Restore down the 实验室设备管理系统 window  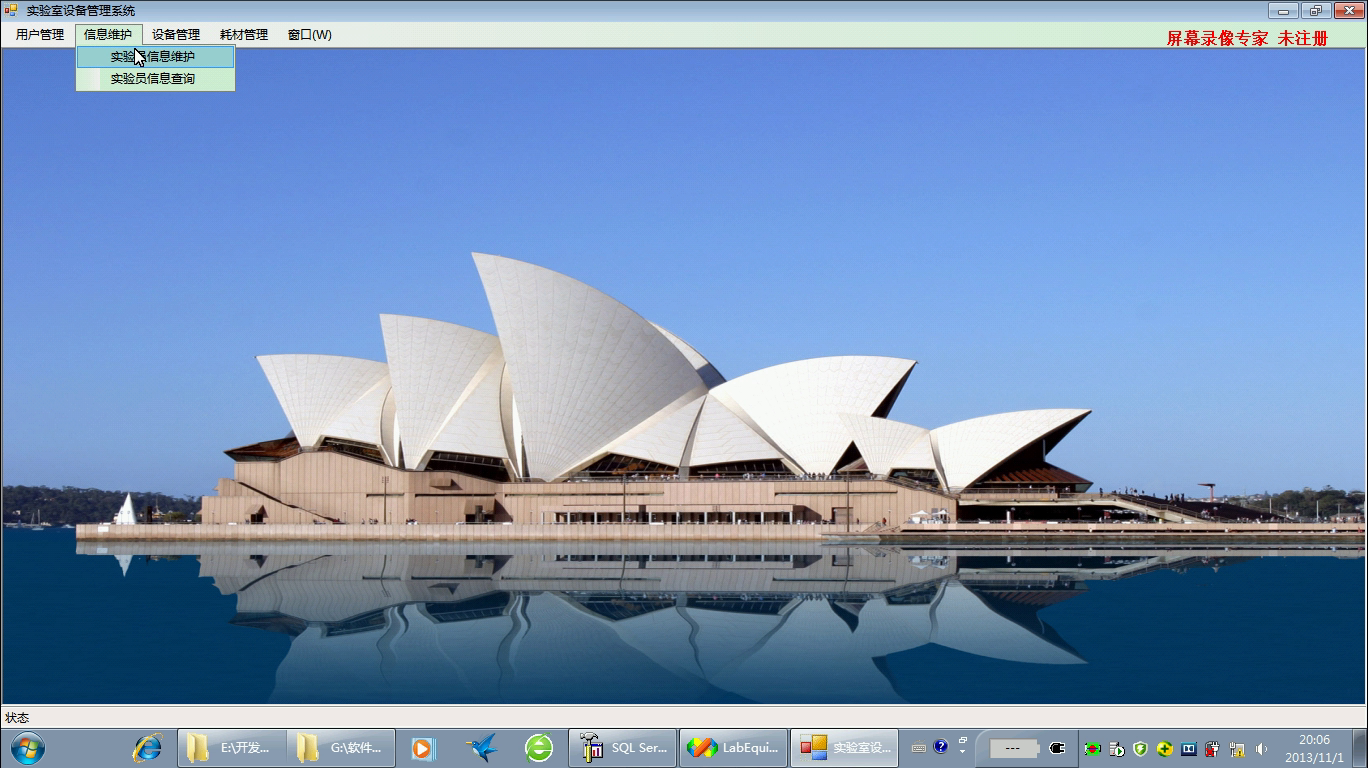click(1314, 11)
